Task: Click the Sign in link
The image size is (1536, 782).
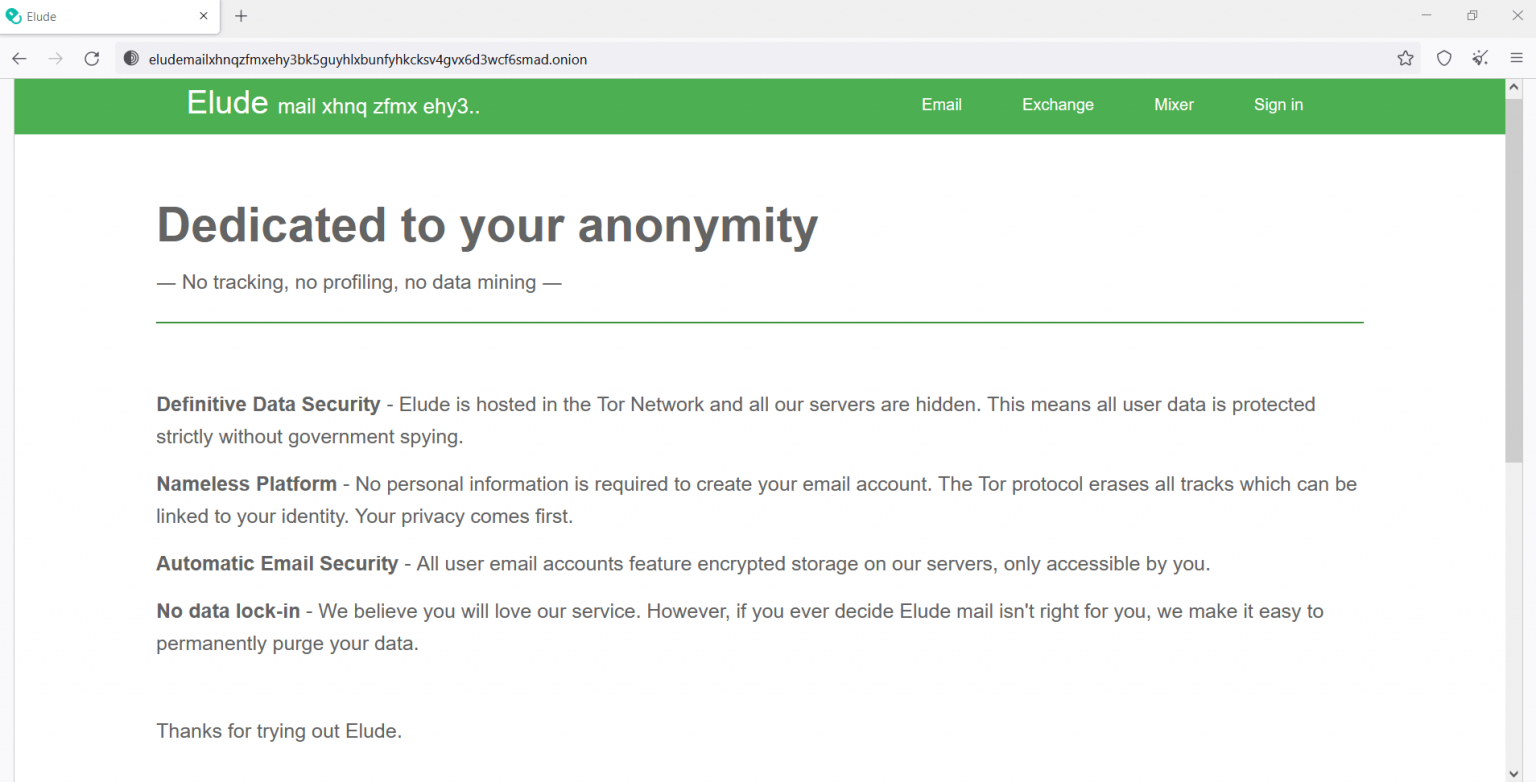Action: [x=1278, y=104]
